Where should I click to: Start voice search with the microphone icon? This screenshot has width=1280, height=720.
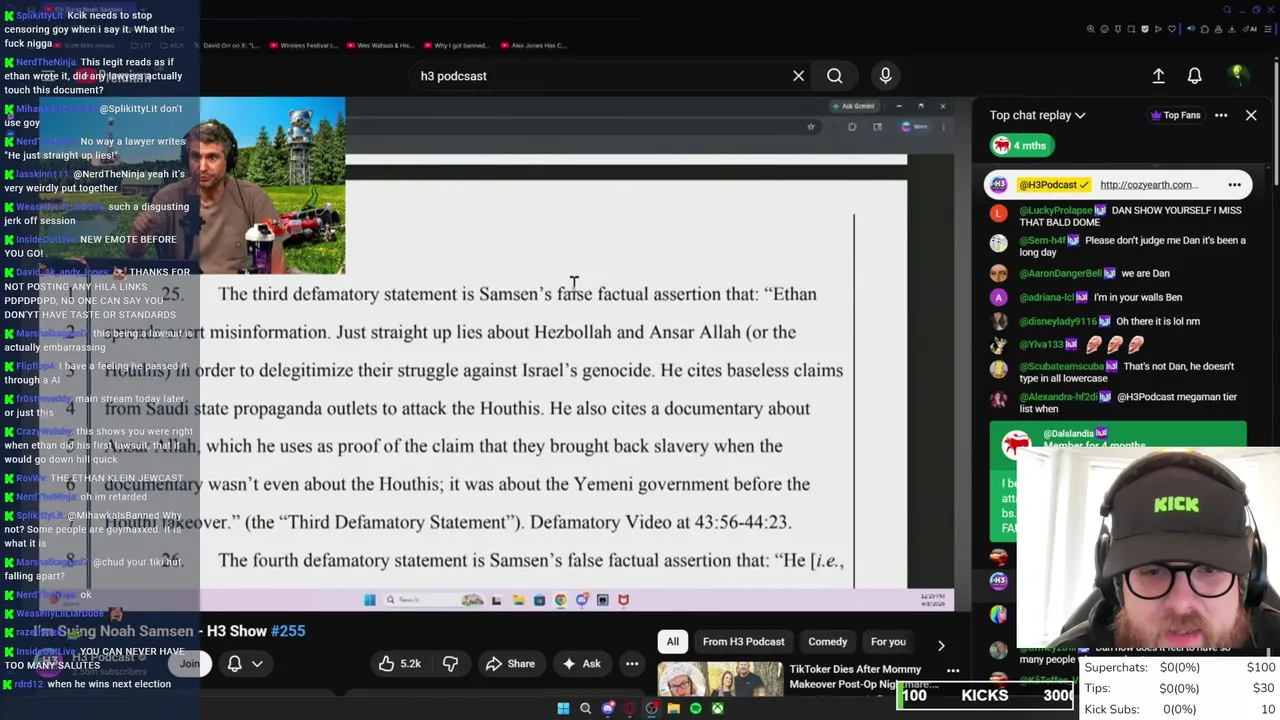click(x=885, y=76)
